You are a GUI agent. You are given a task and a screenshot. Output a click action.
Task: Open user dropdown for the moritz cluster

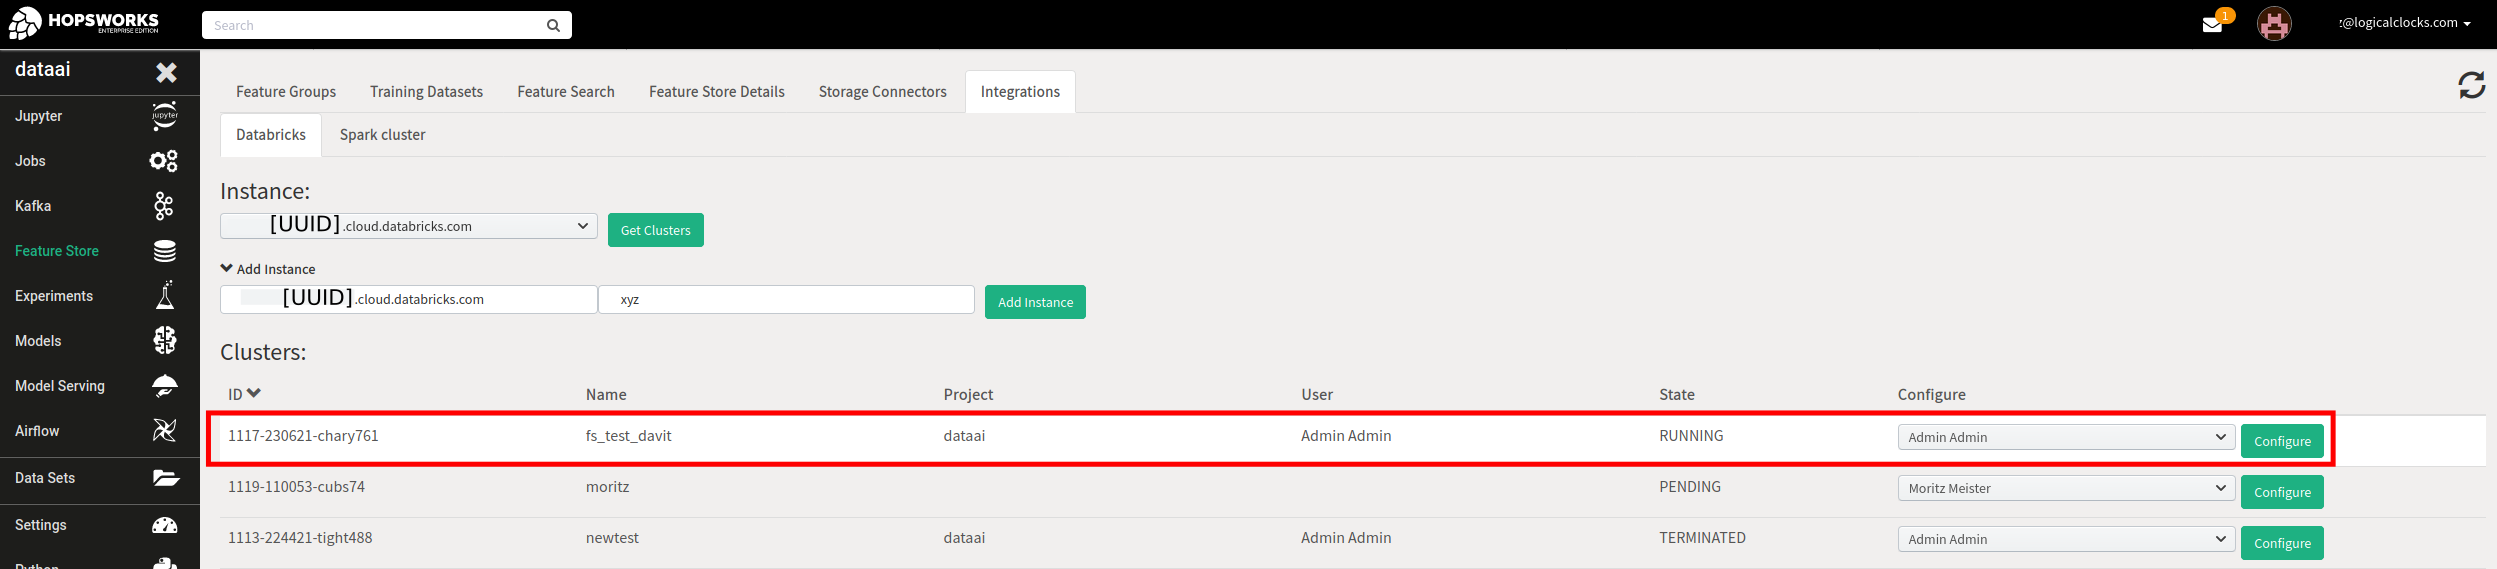click(x=2065, y=488)
